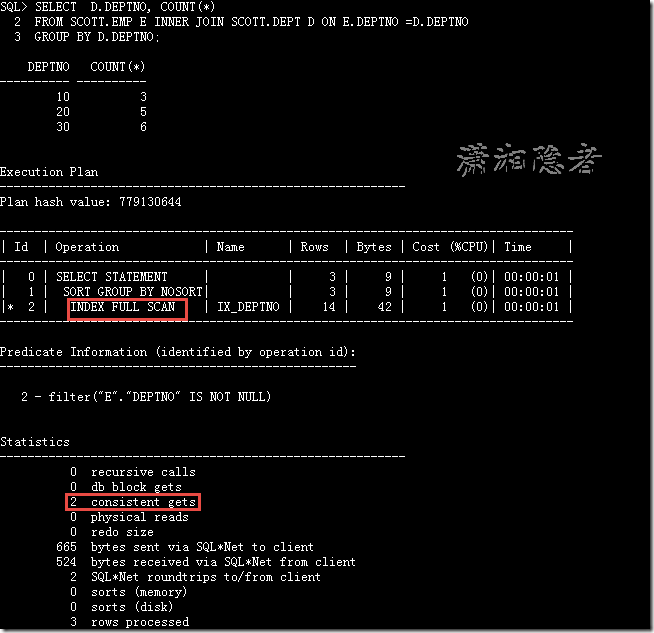Click the Statistics heading
This screenshot has height=633, width=654.
[35, 442]
